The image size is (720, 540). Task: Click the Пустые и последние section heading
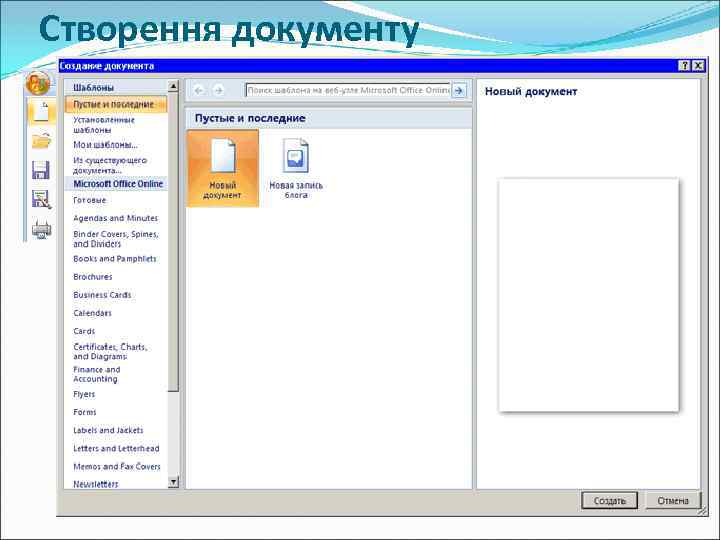pyautogui.click(x=250, y=118)
